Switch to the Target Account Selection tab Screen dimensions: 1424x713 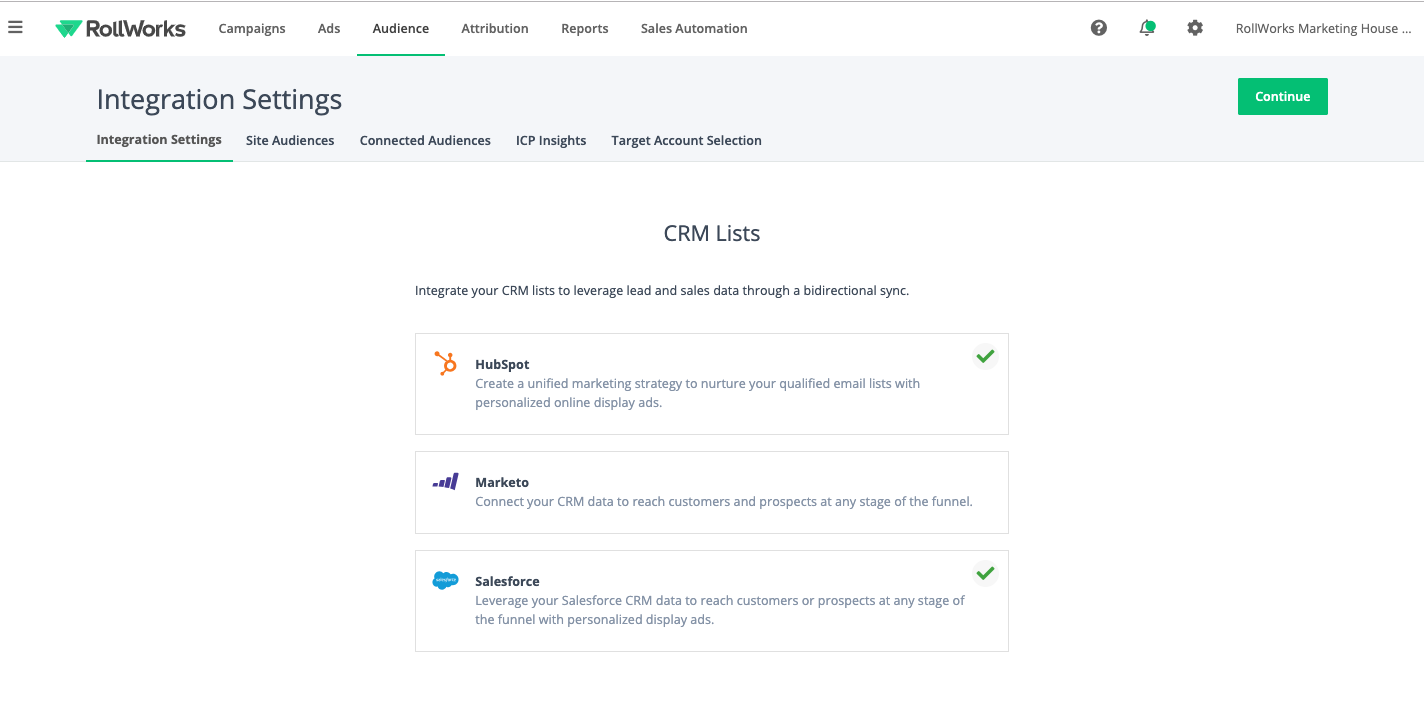pos(686,140)
